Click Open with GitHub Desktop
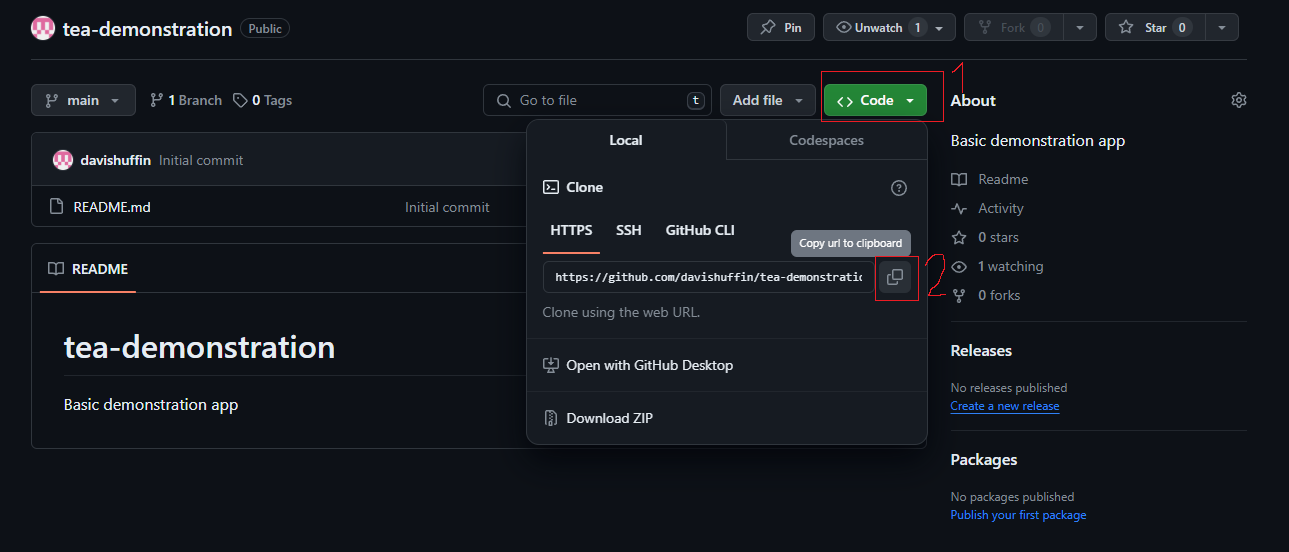 pyautogui.click(x=650, y=365)
